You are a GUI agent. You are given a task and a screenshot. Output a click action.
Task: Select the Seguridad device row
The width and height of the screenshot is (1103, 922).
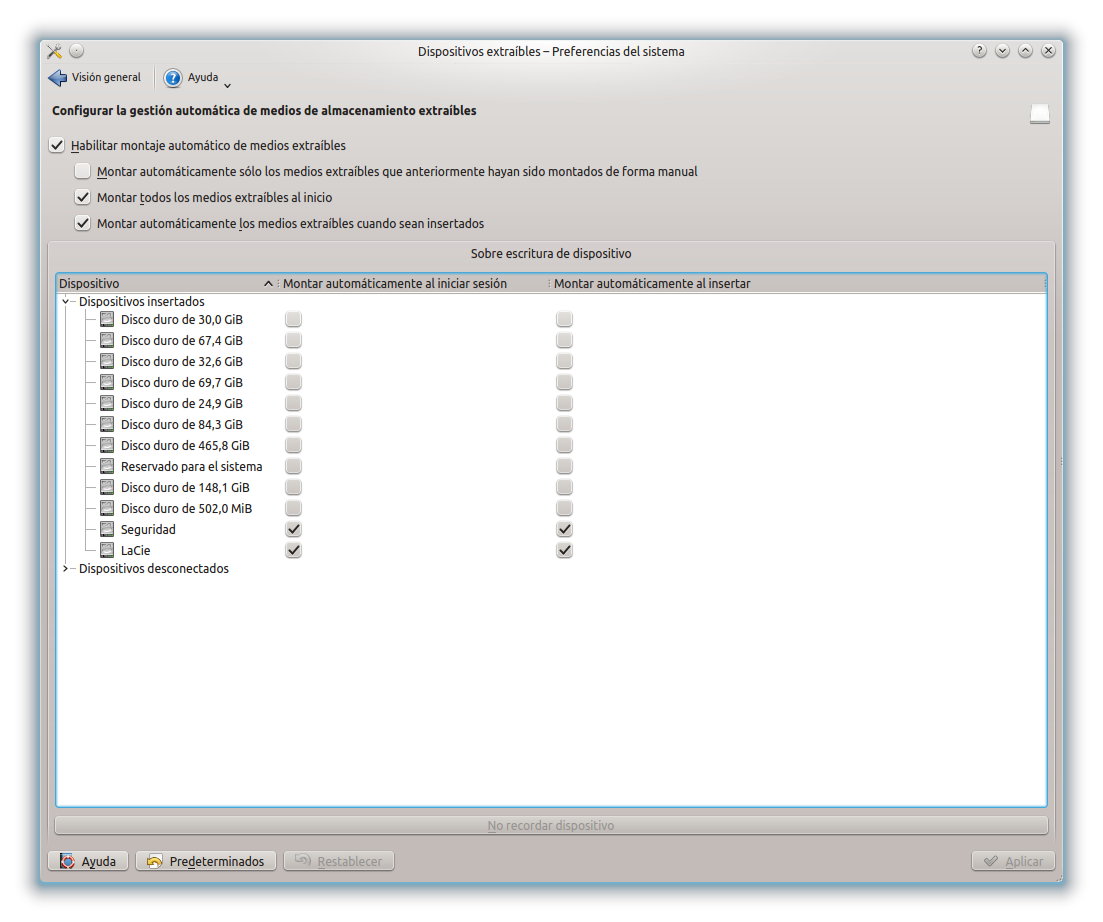click(552, 530)
